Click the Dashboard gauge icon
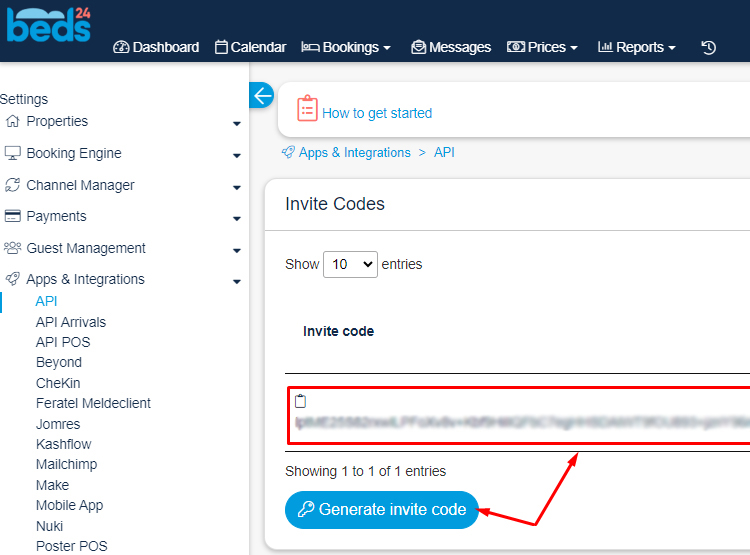 [x=121, y=47]
